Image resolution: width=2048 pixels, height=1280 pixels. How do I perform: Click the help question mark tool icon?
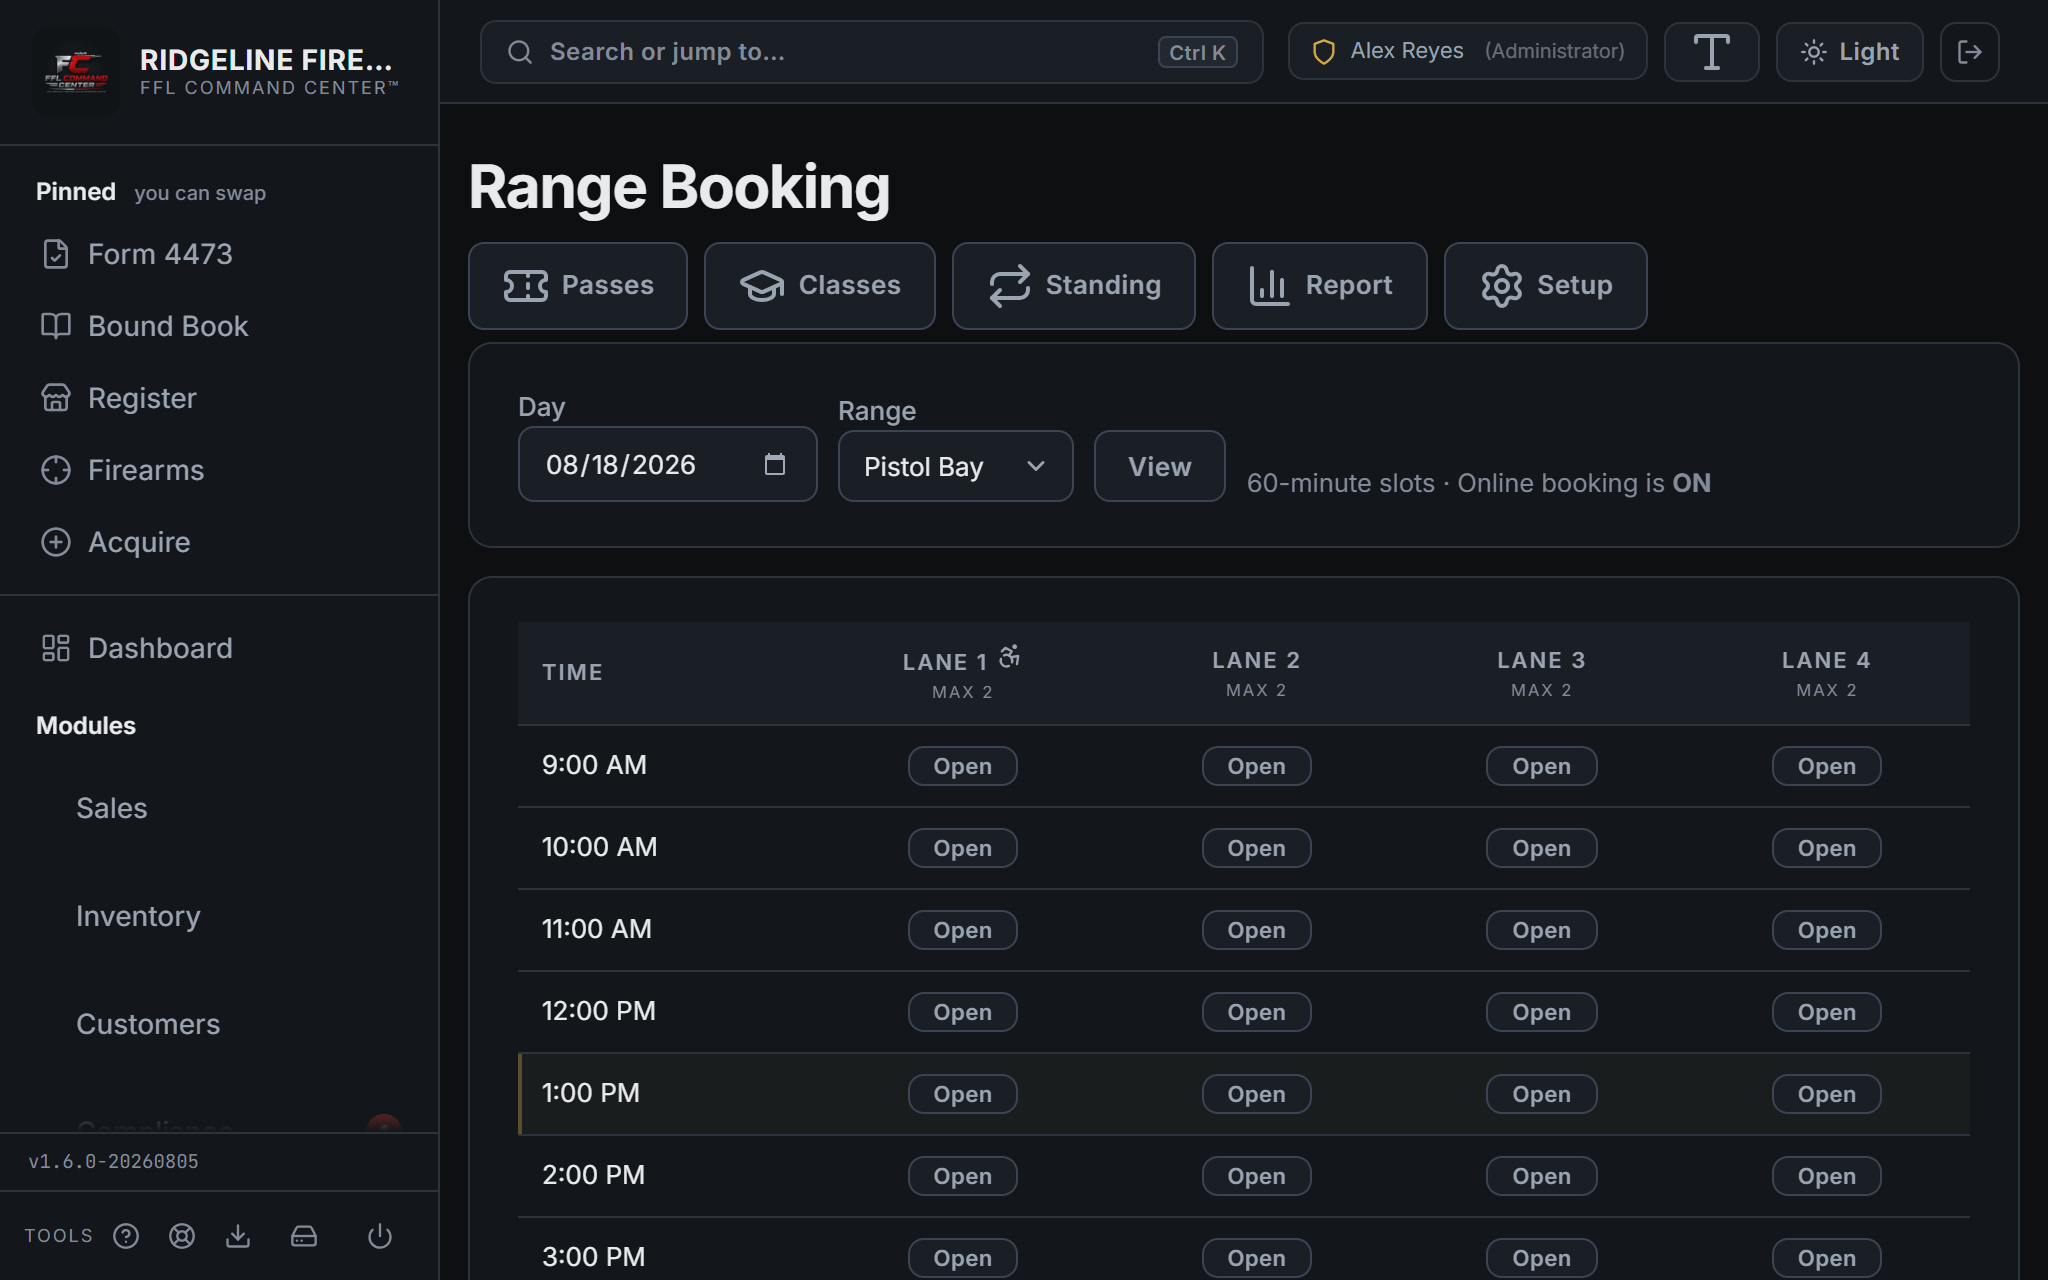[x=126, y=1236]
